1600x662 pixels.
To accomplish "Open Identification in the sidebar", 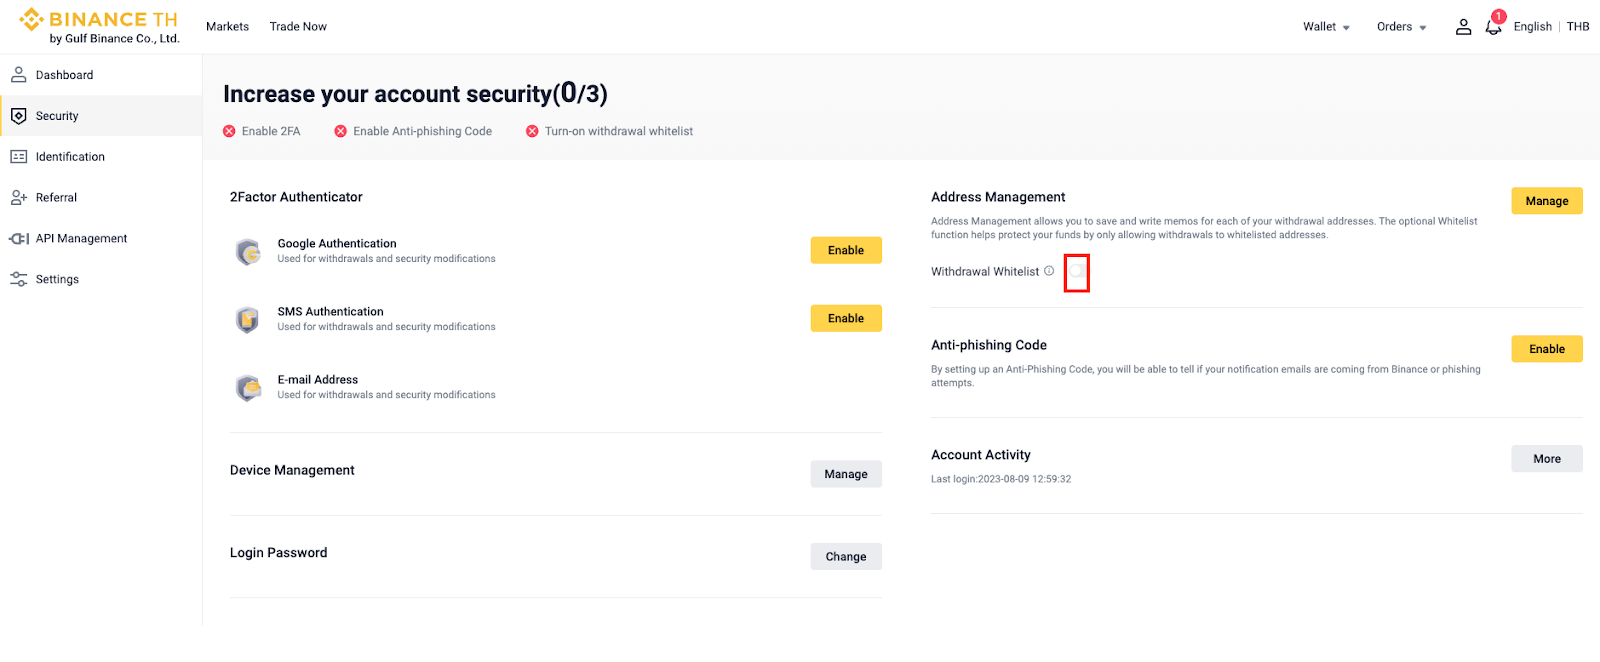I will pyautogui.click(x=70, y=157).
